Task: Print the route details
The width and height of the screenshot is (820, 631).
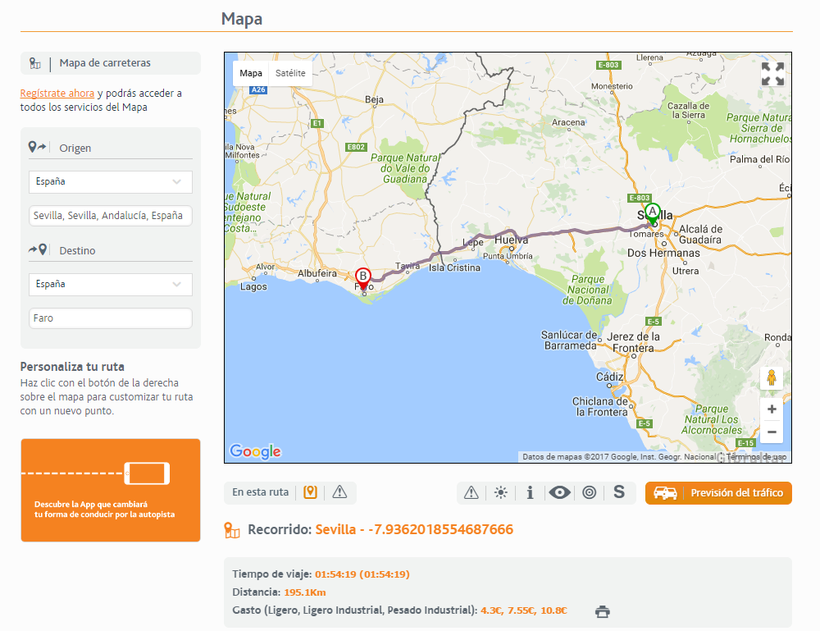Action: click(602, 611)
